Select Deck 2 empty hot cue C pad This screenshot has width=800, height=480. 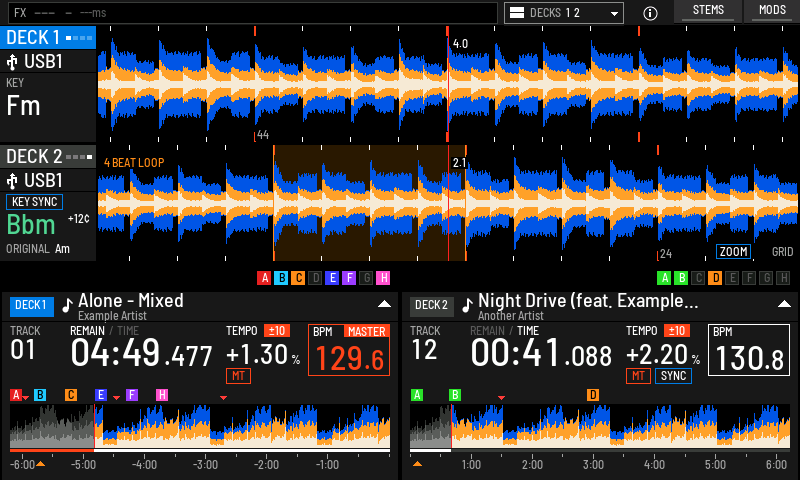[x=698, y=278]
